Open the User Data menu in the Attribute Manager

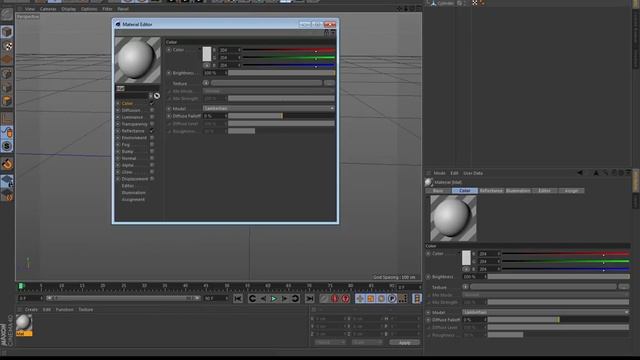[473, 173]
